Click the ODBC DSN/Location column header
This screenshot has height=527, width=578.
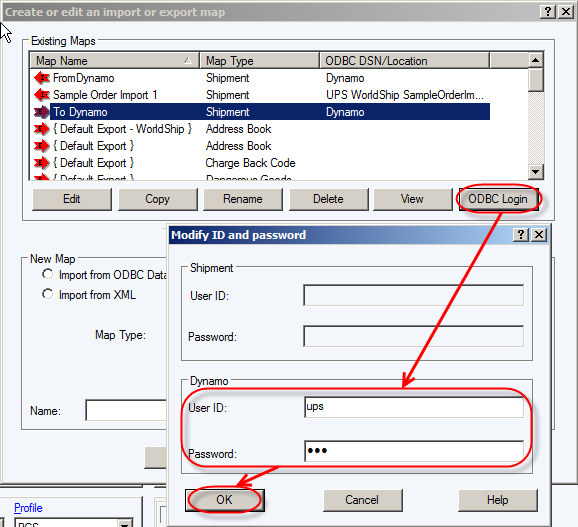404,60
